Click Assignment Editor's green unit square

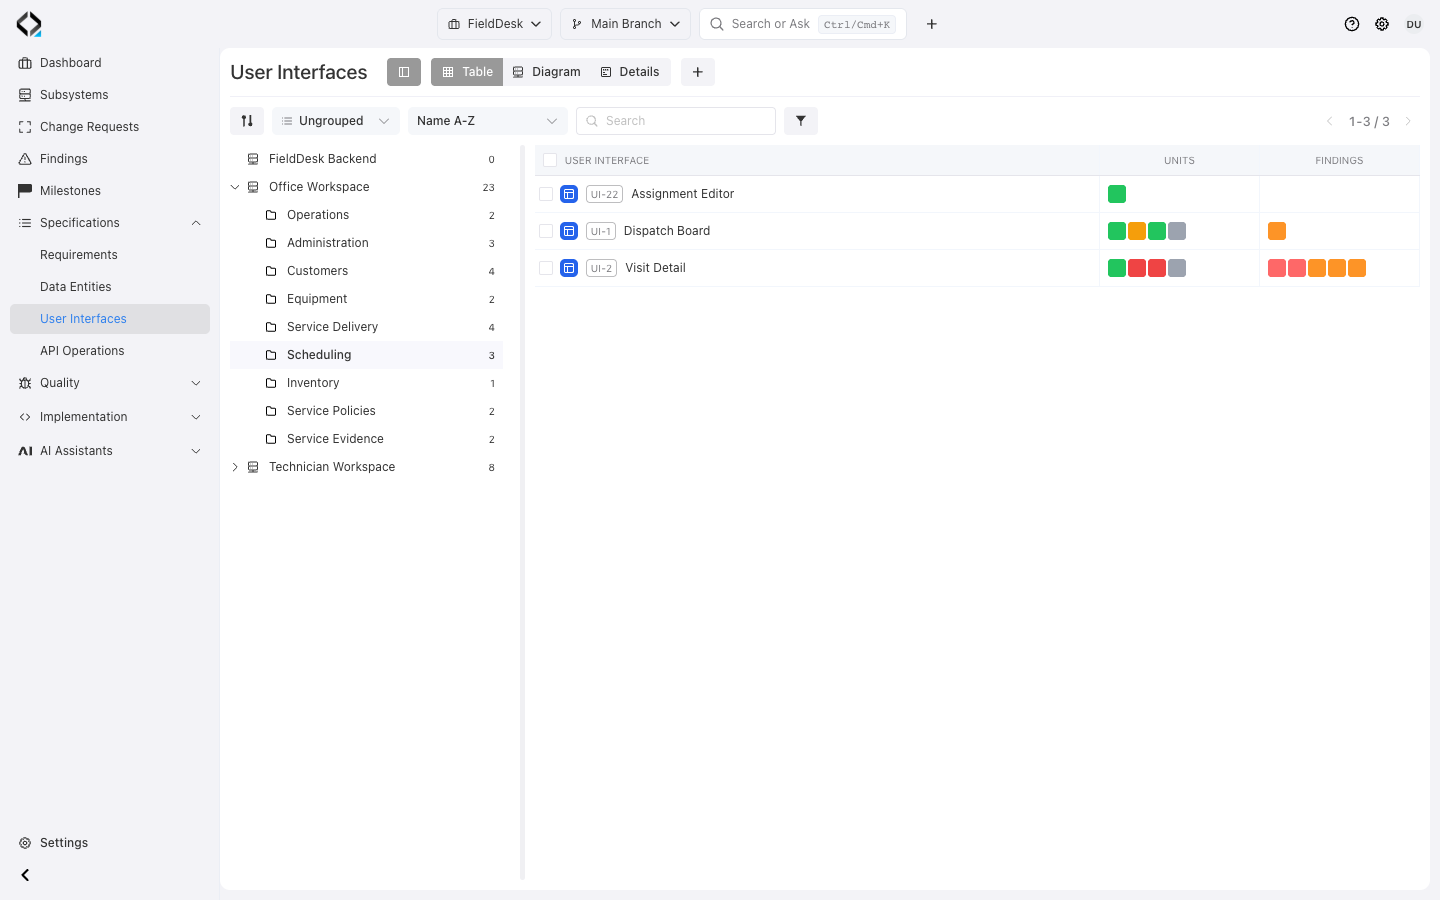point(1117,194)
